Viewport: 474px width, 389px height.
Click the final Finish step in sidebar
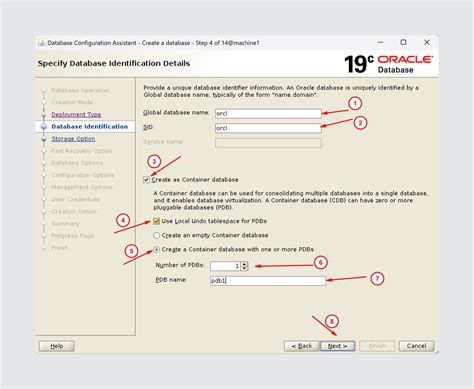point(60,248)
